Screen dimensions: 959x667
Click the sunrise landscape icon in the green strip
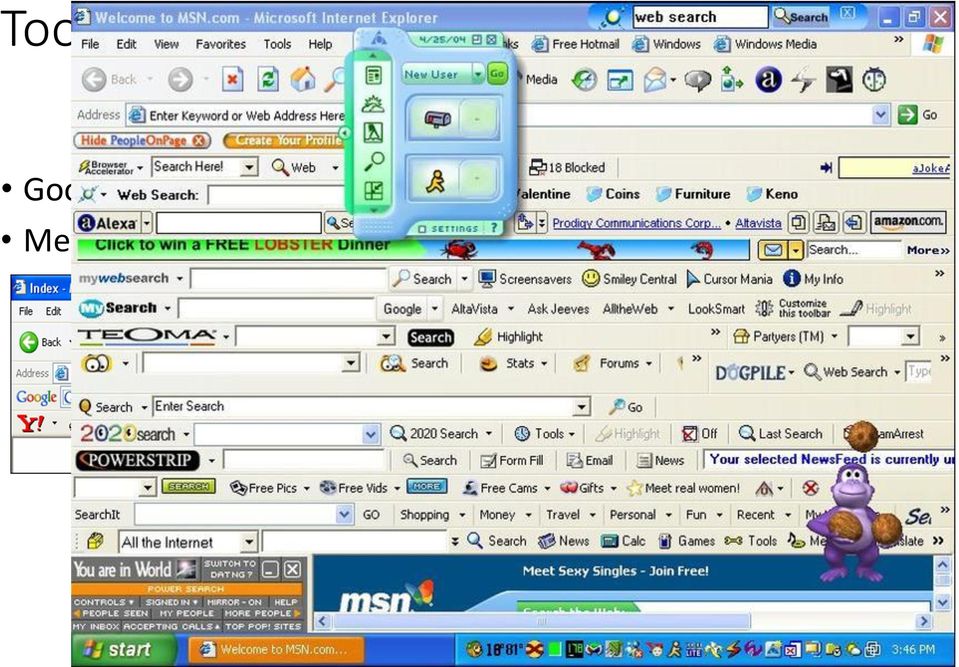coord(372,105)
